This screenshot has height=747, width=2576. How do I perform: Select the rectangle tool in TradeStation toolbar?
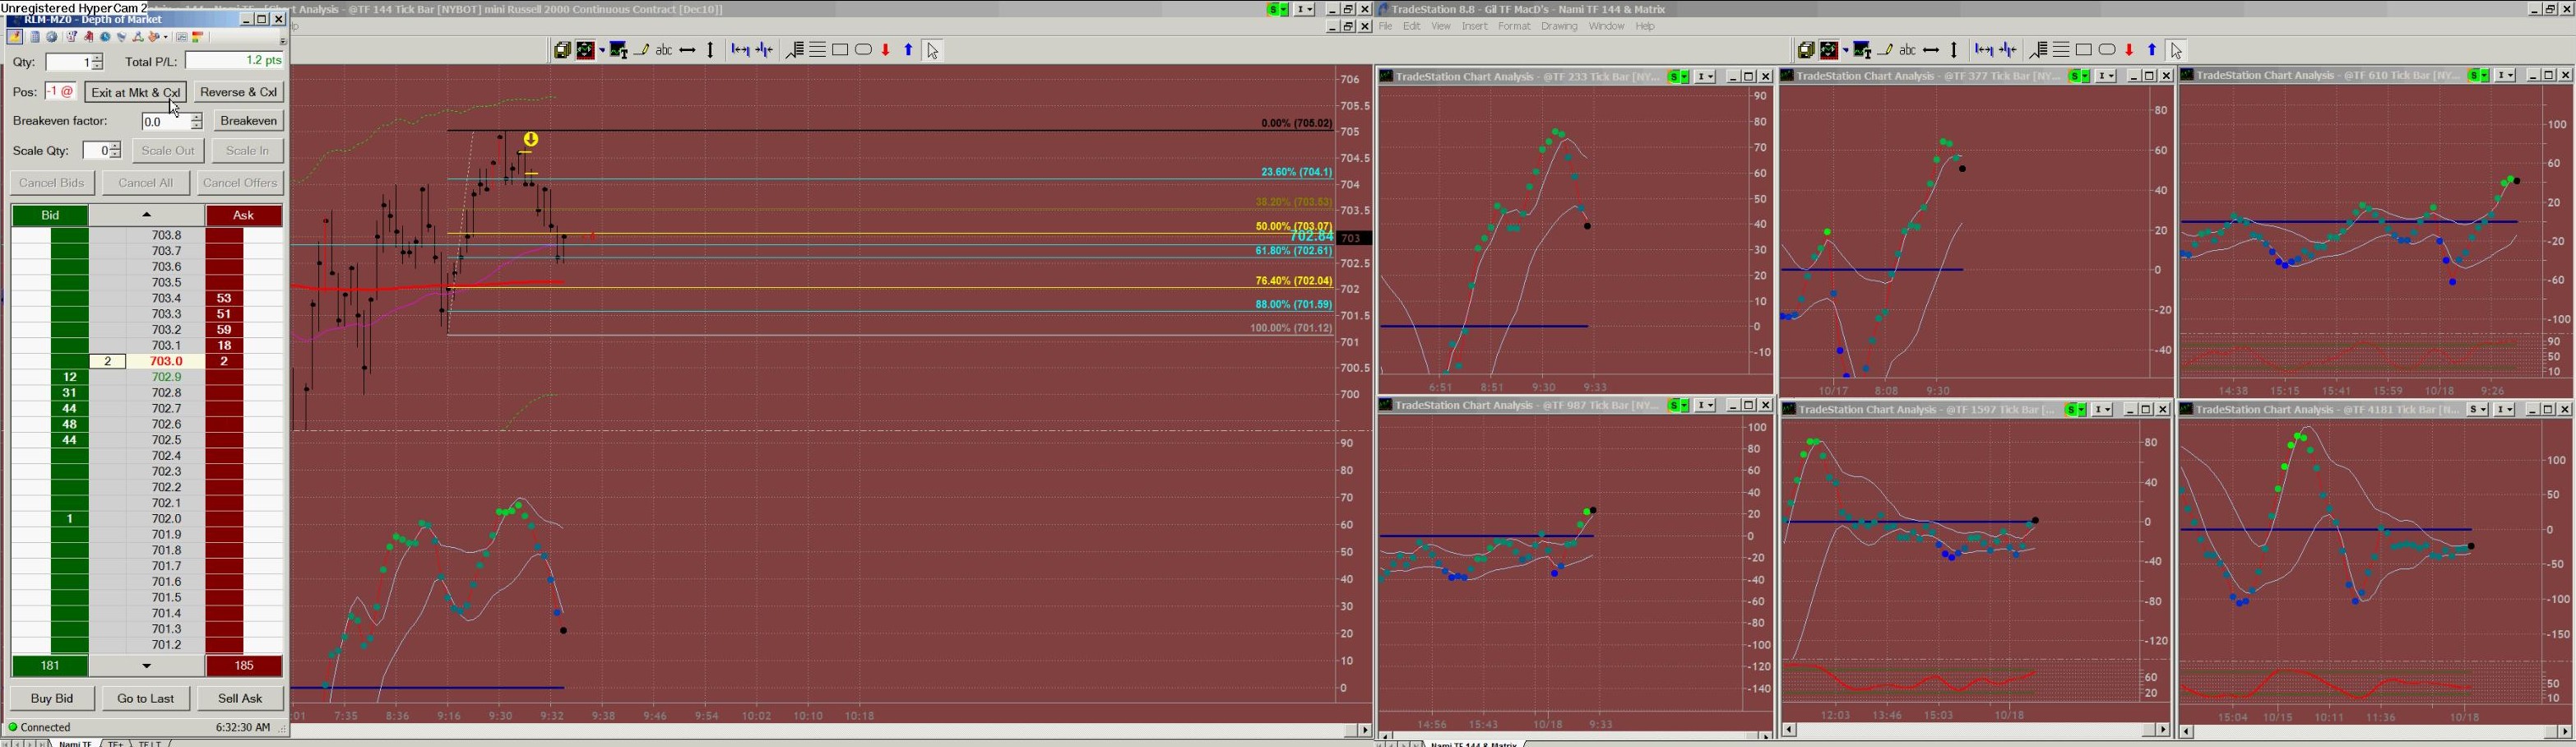click(x=2084, y=50)
